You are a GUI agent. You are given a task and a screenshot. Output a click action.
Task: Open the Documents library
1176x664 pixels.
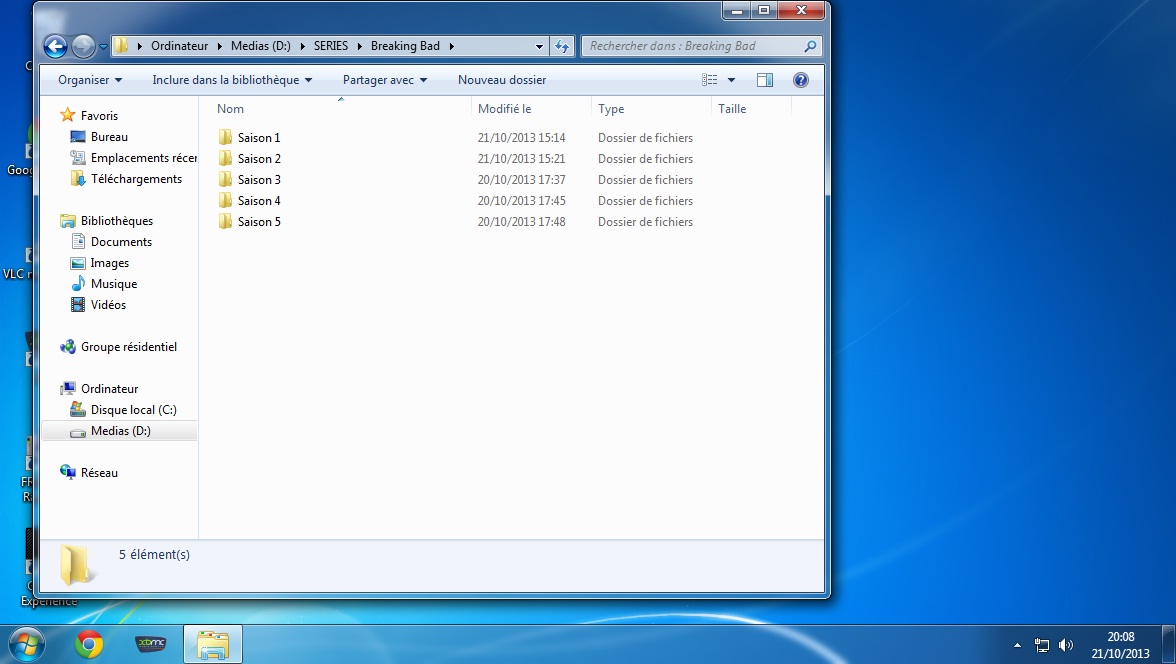click(x=121, y=242)
